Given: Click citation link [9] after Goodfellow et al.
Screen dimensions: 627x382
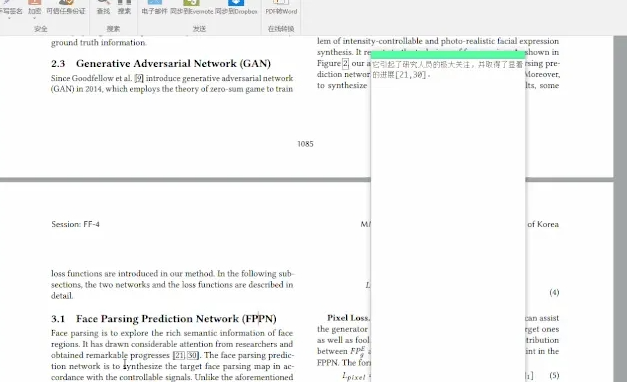Looking at the screenshot, I should tap(139, 78).
